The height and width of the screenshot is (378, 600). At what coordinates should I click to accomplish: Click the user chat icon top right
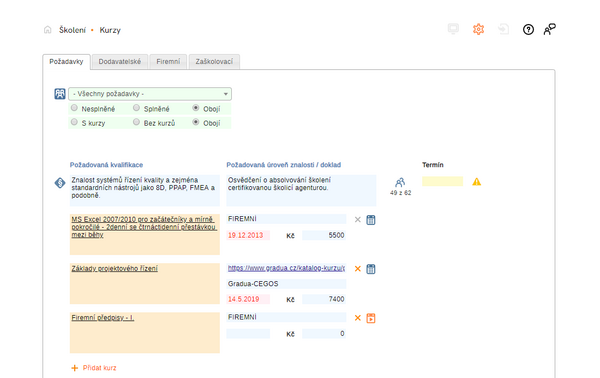click(x=550, y=29)
